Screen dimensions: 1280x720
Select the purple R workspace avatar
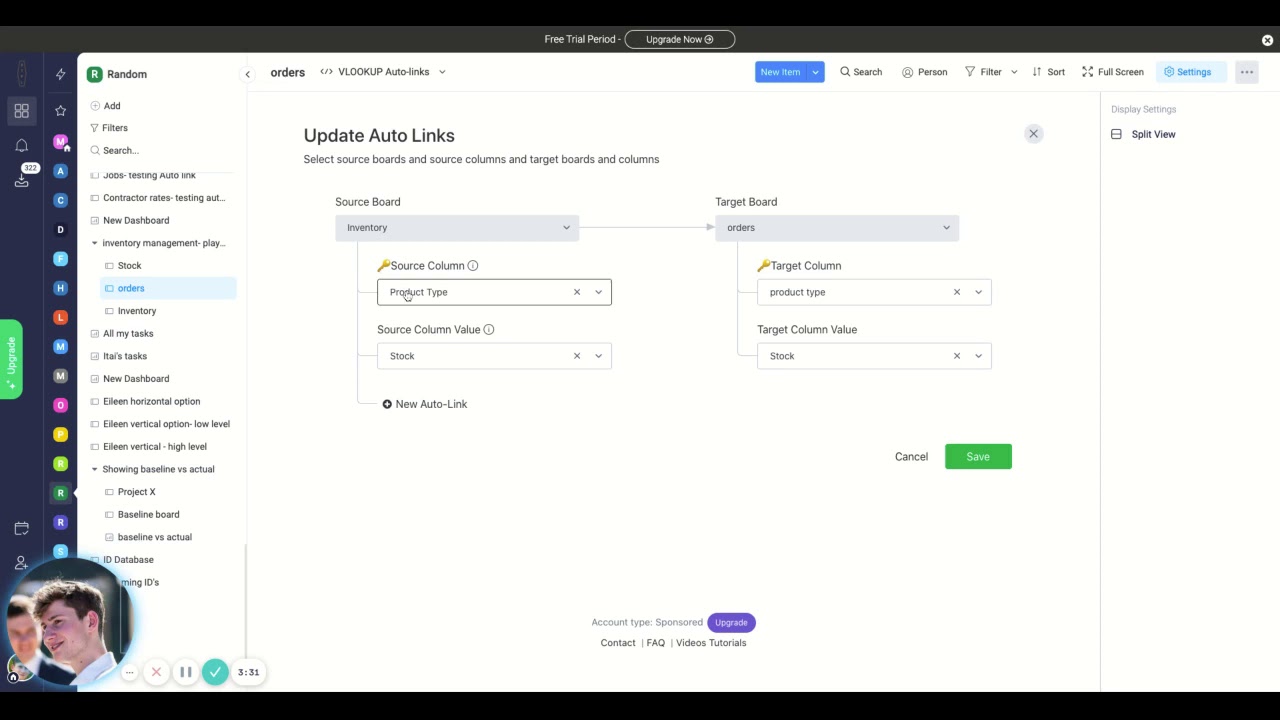60,522
